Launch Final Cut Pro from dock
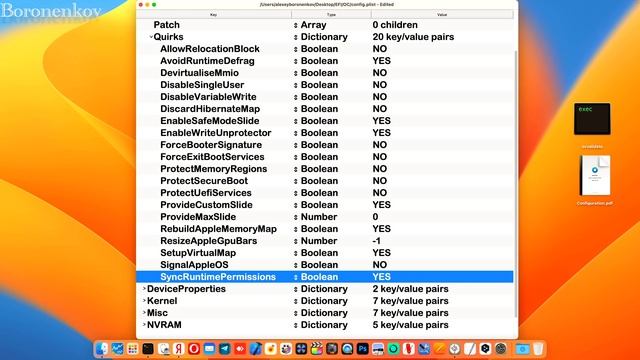 coord(316,349)
